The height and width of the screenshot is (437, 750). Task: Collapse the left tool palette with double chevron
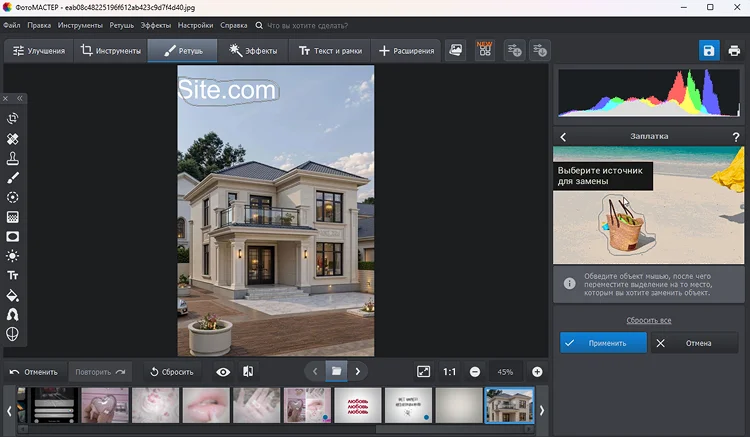(x=20, y=98)
